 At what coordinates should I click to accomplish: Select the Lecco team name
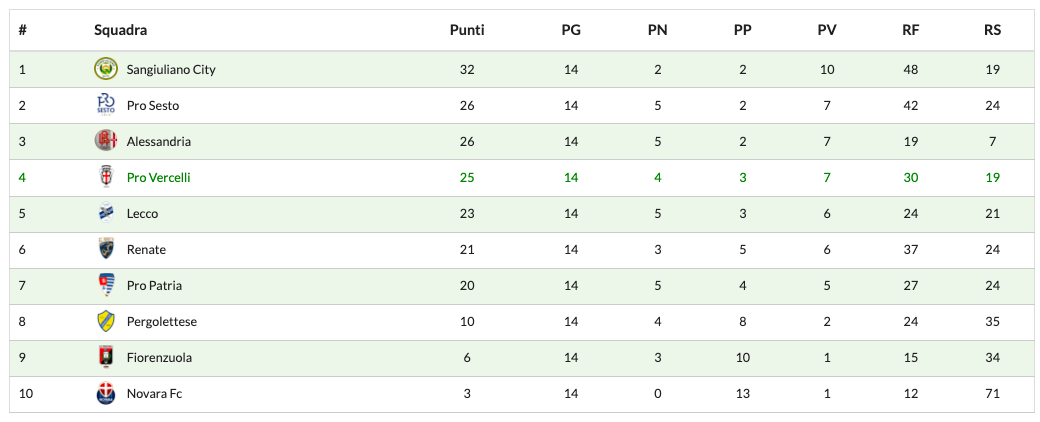click(142, 214)
